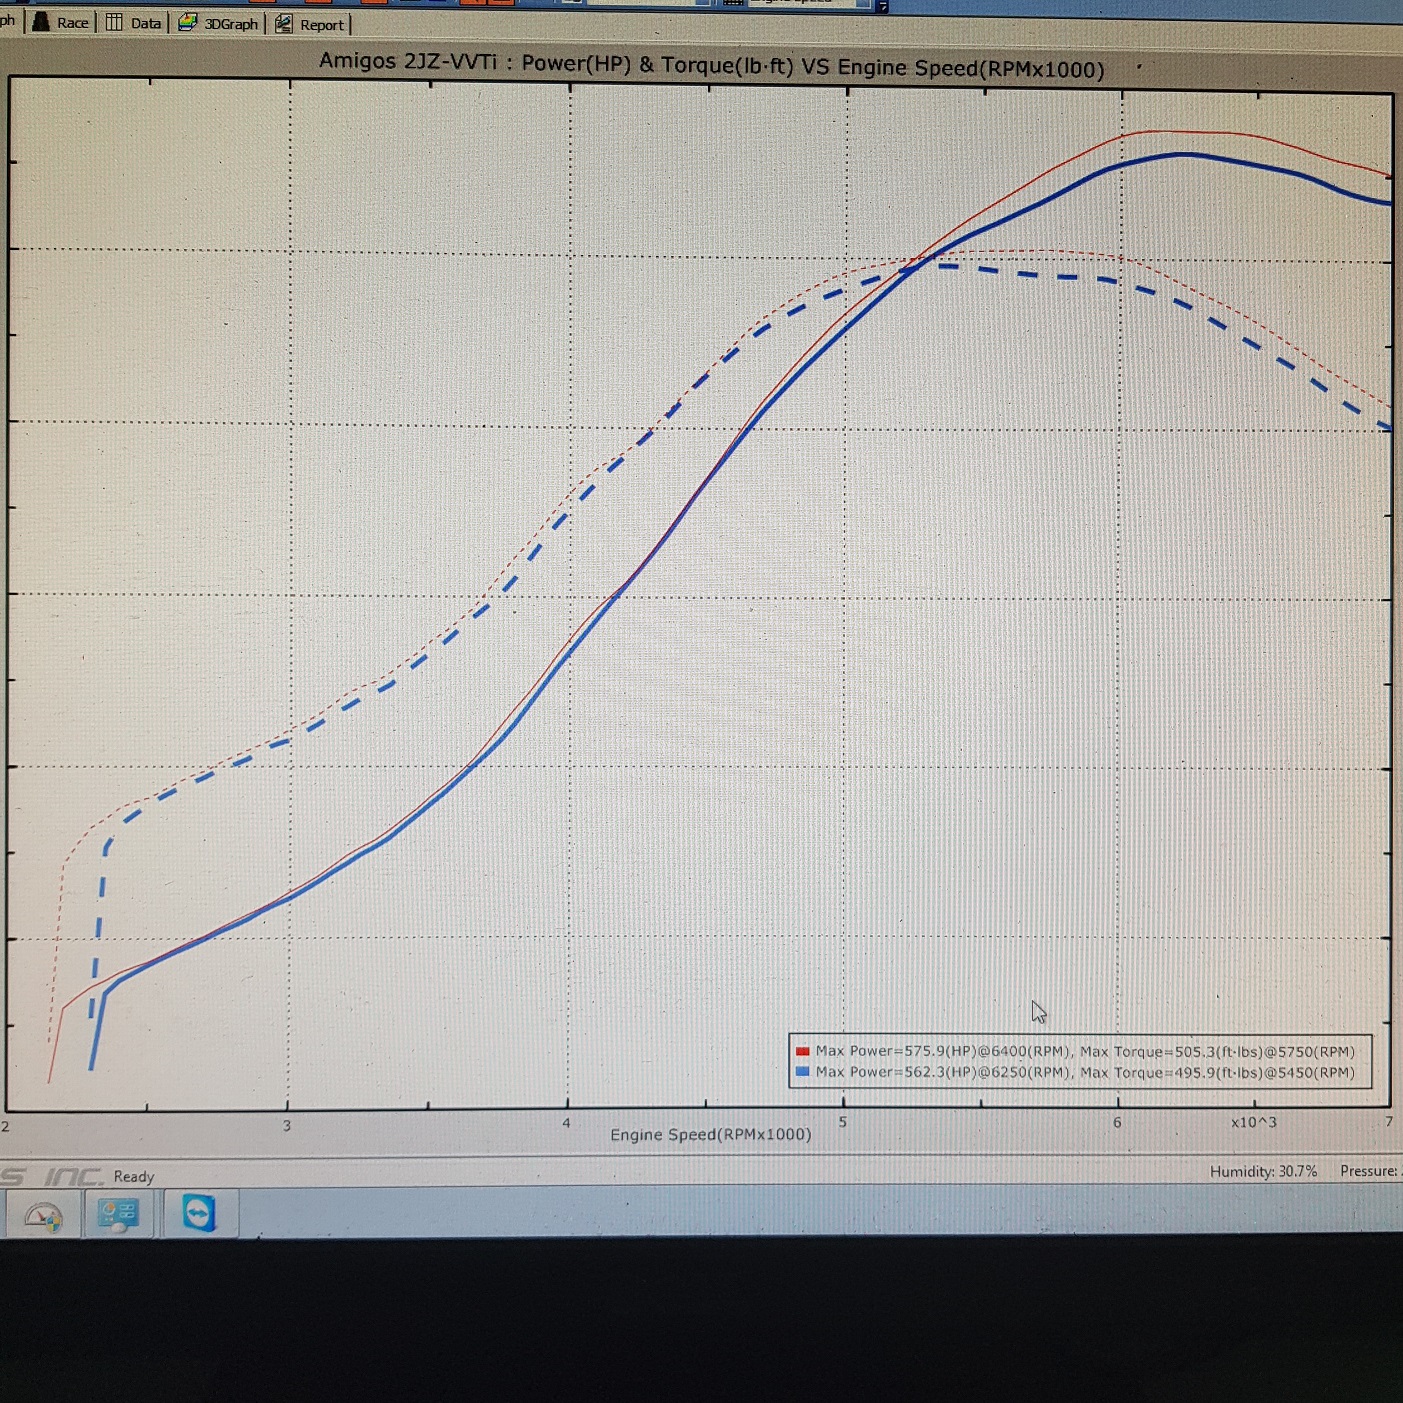Image resolution: width=1403 pixels, height=1403 pixels.
Task: Click the Humidity reading in status bar
Action: tap(1263, 1171)
